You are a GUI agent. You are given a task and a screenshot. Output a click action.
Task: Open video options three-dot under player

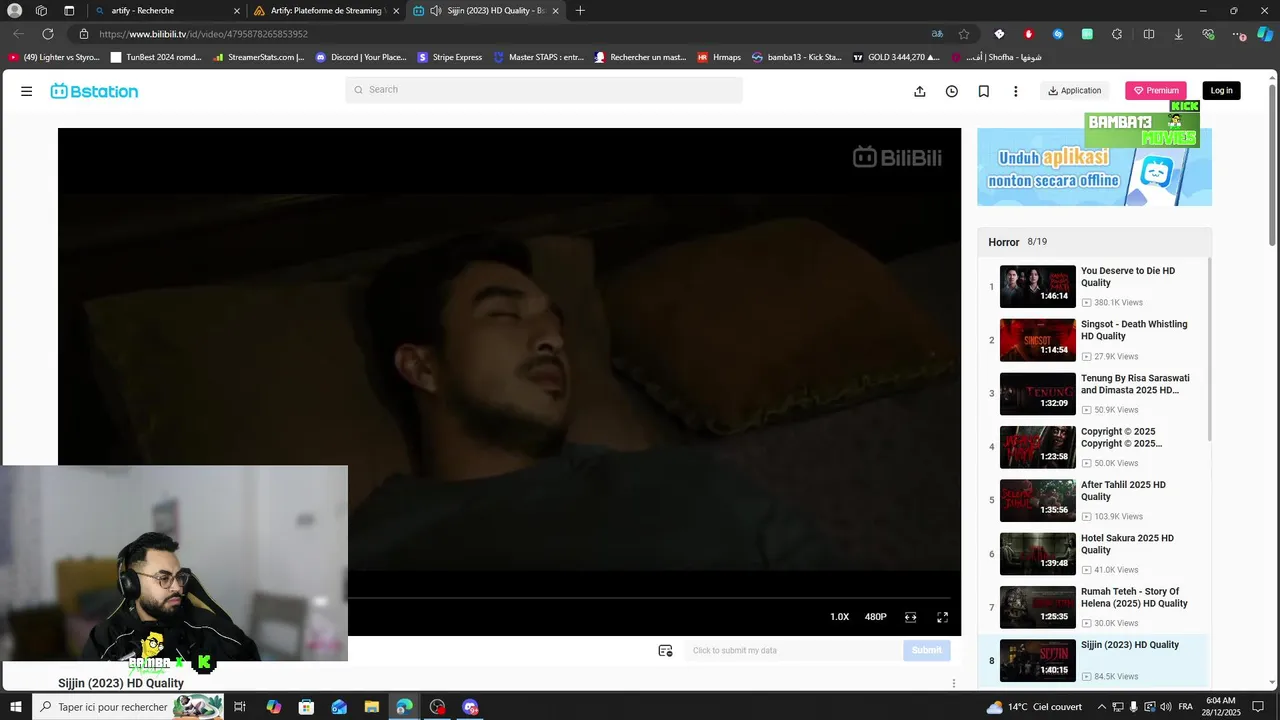(x=953, y=683)
